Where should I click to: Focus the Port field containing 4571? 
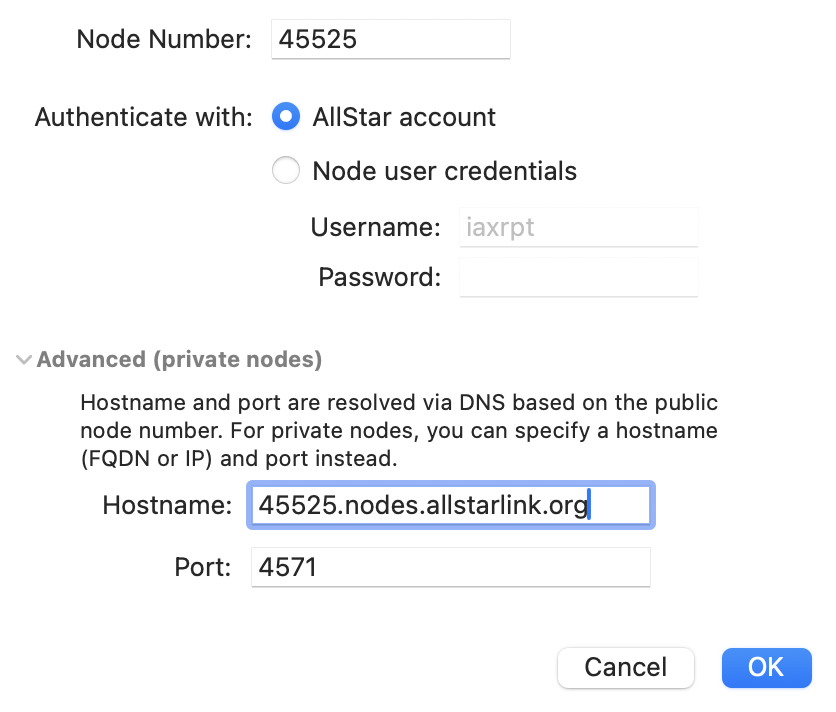pyautogui.click(x=450, y=567)
